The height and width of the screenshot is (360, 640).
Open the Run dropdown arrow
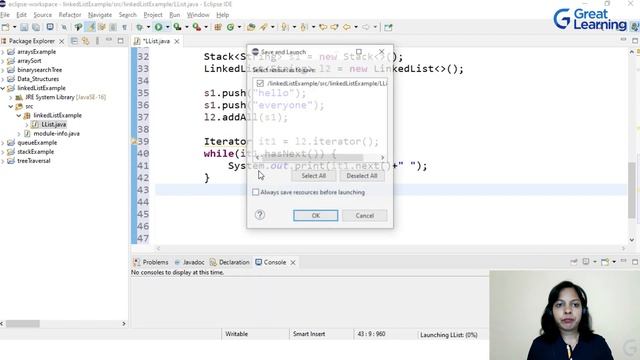(x=167, y=27)
